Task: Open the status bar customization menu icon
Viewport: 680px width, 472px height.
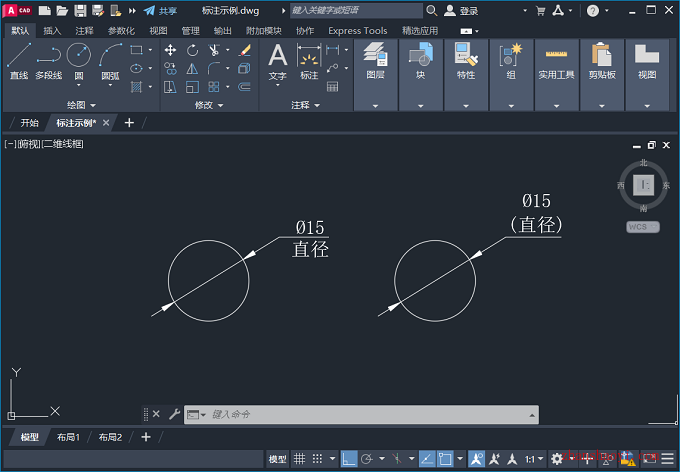Action: point(668,459)
